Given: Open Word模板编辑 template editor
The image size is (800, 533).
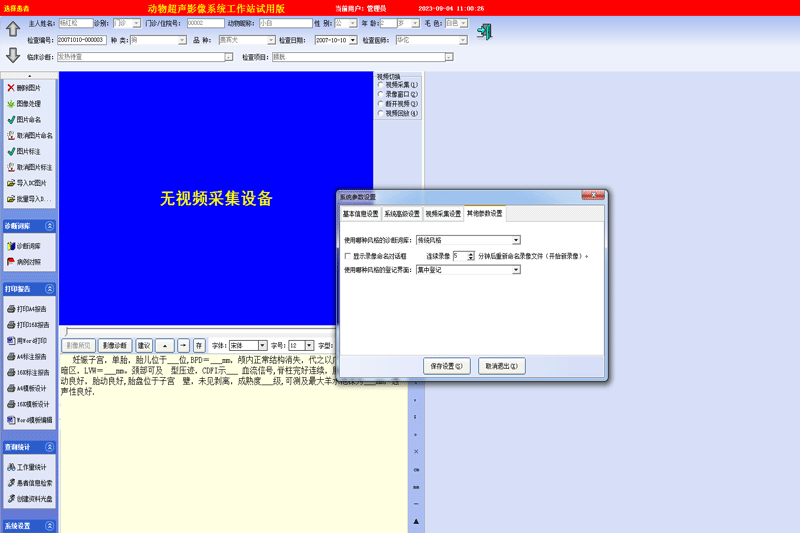Looking at the screenshot, I should tap(30, 420).
